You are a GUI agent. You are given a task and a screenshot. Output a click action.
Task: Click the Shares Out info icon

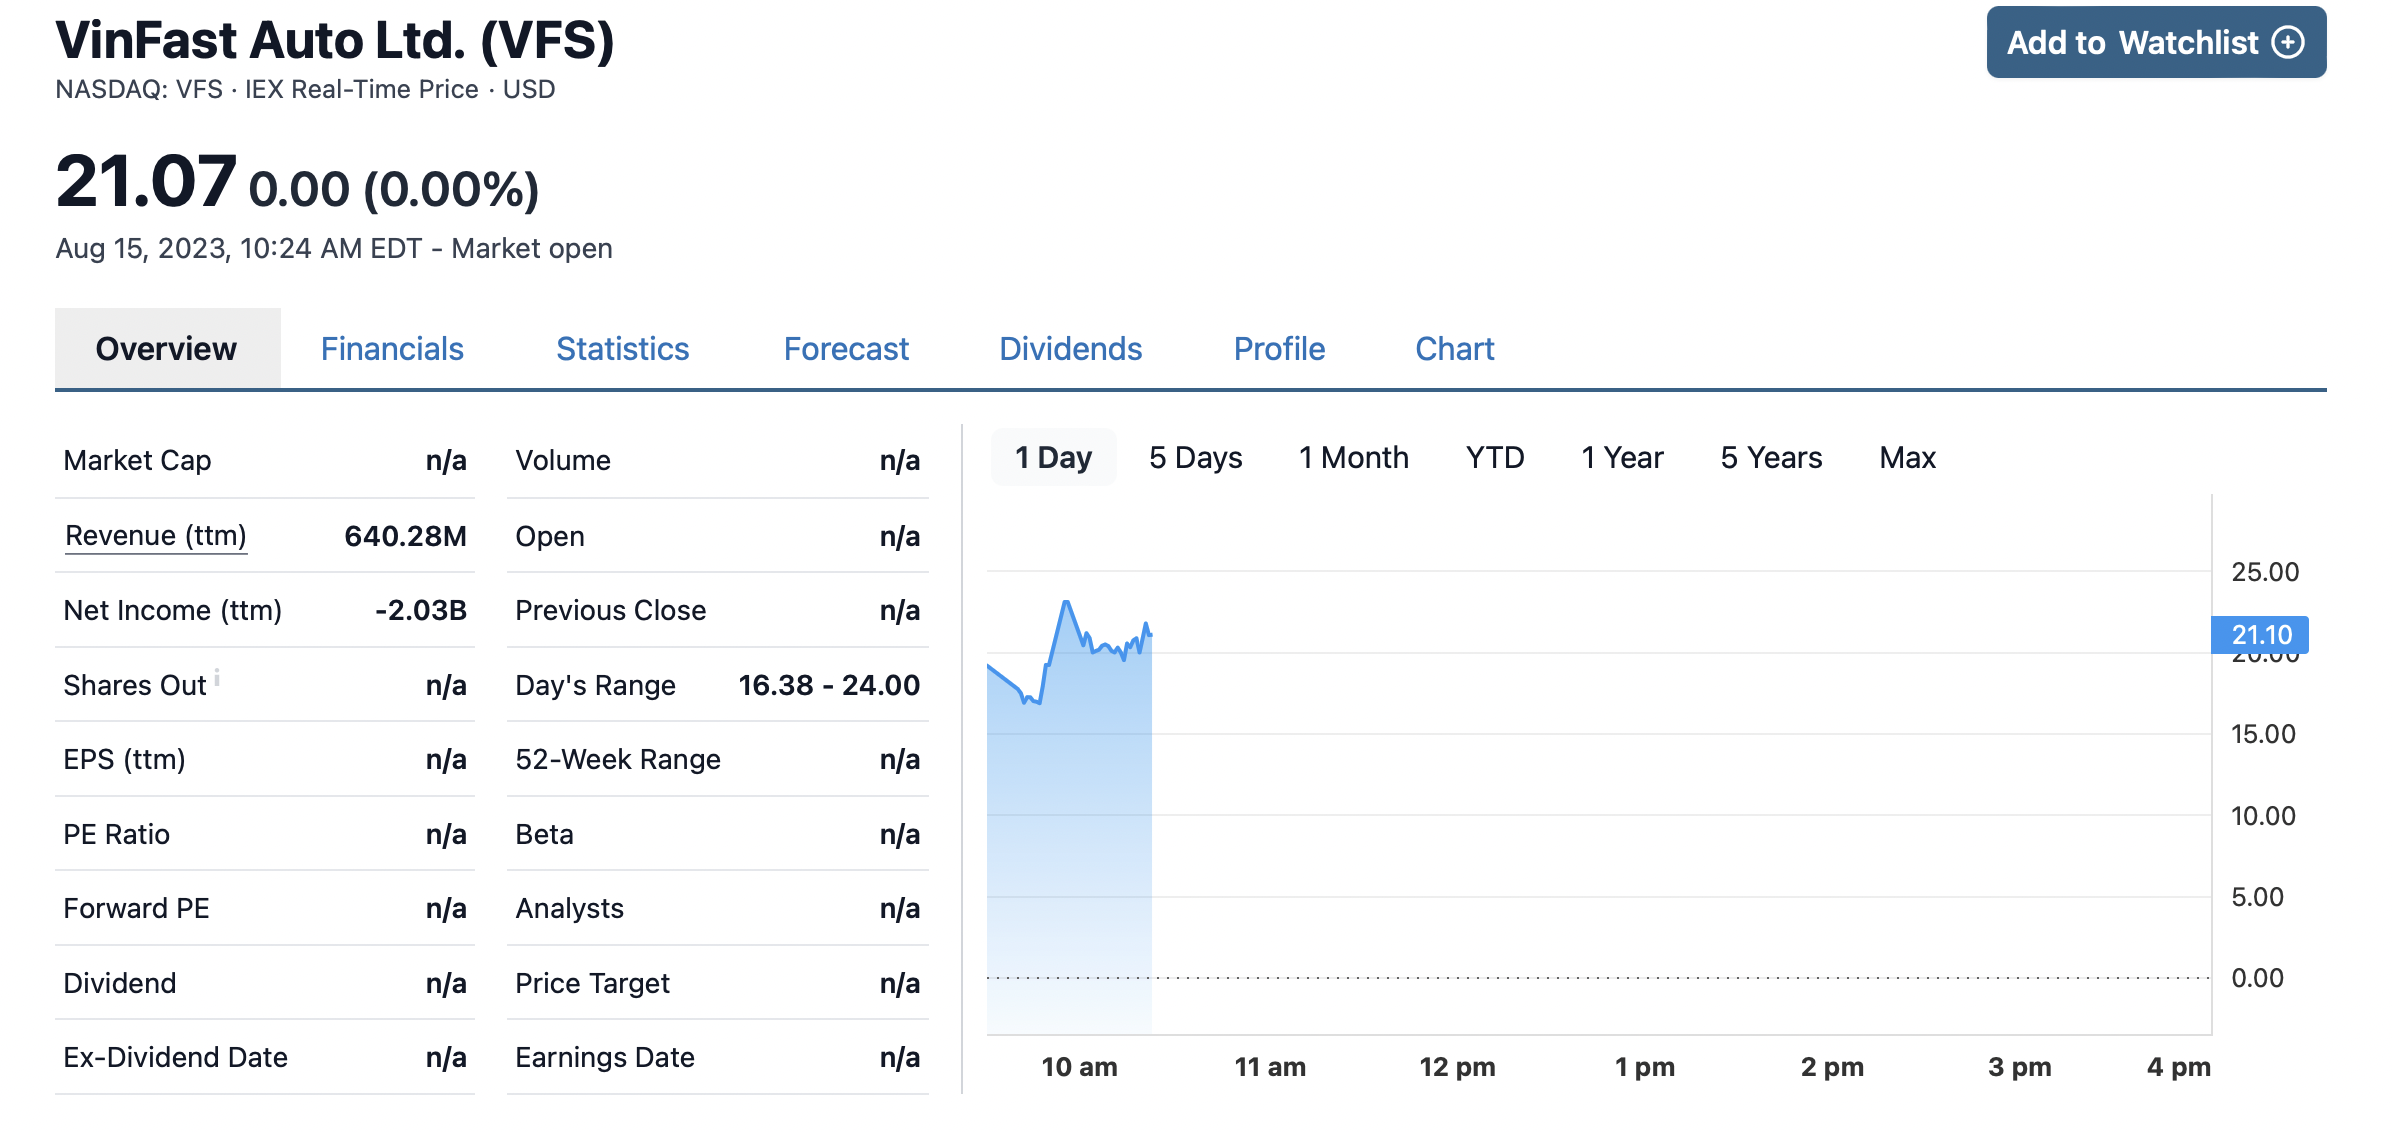tap(217, 677)
